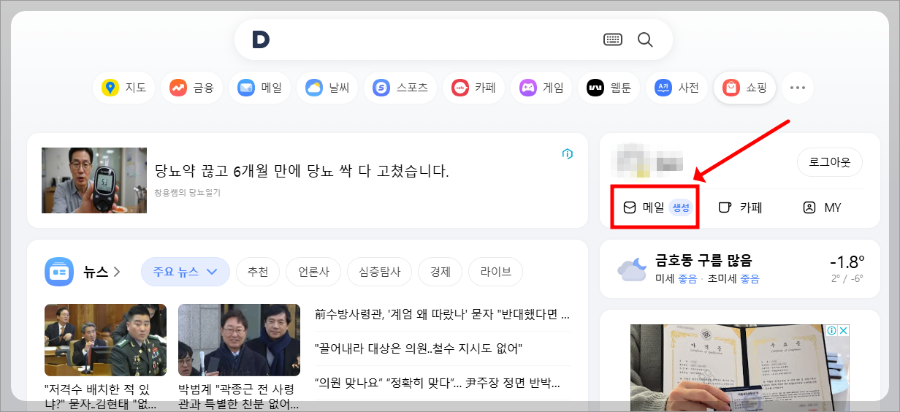Open 금융 finance shortcut
The height and width of the screenshot is (412, 900).
[x=191, y=88]
